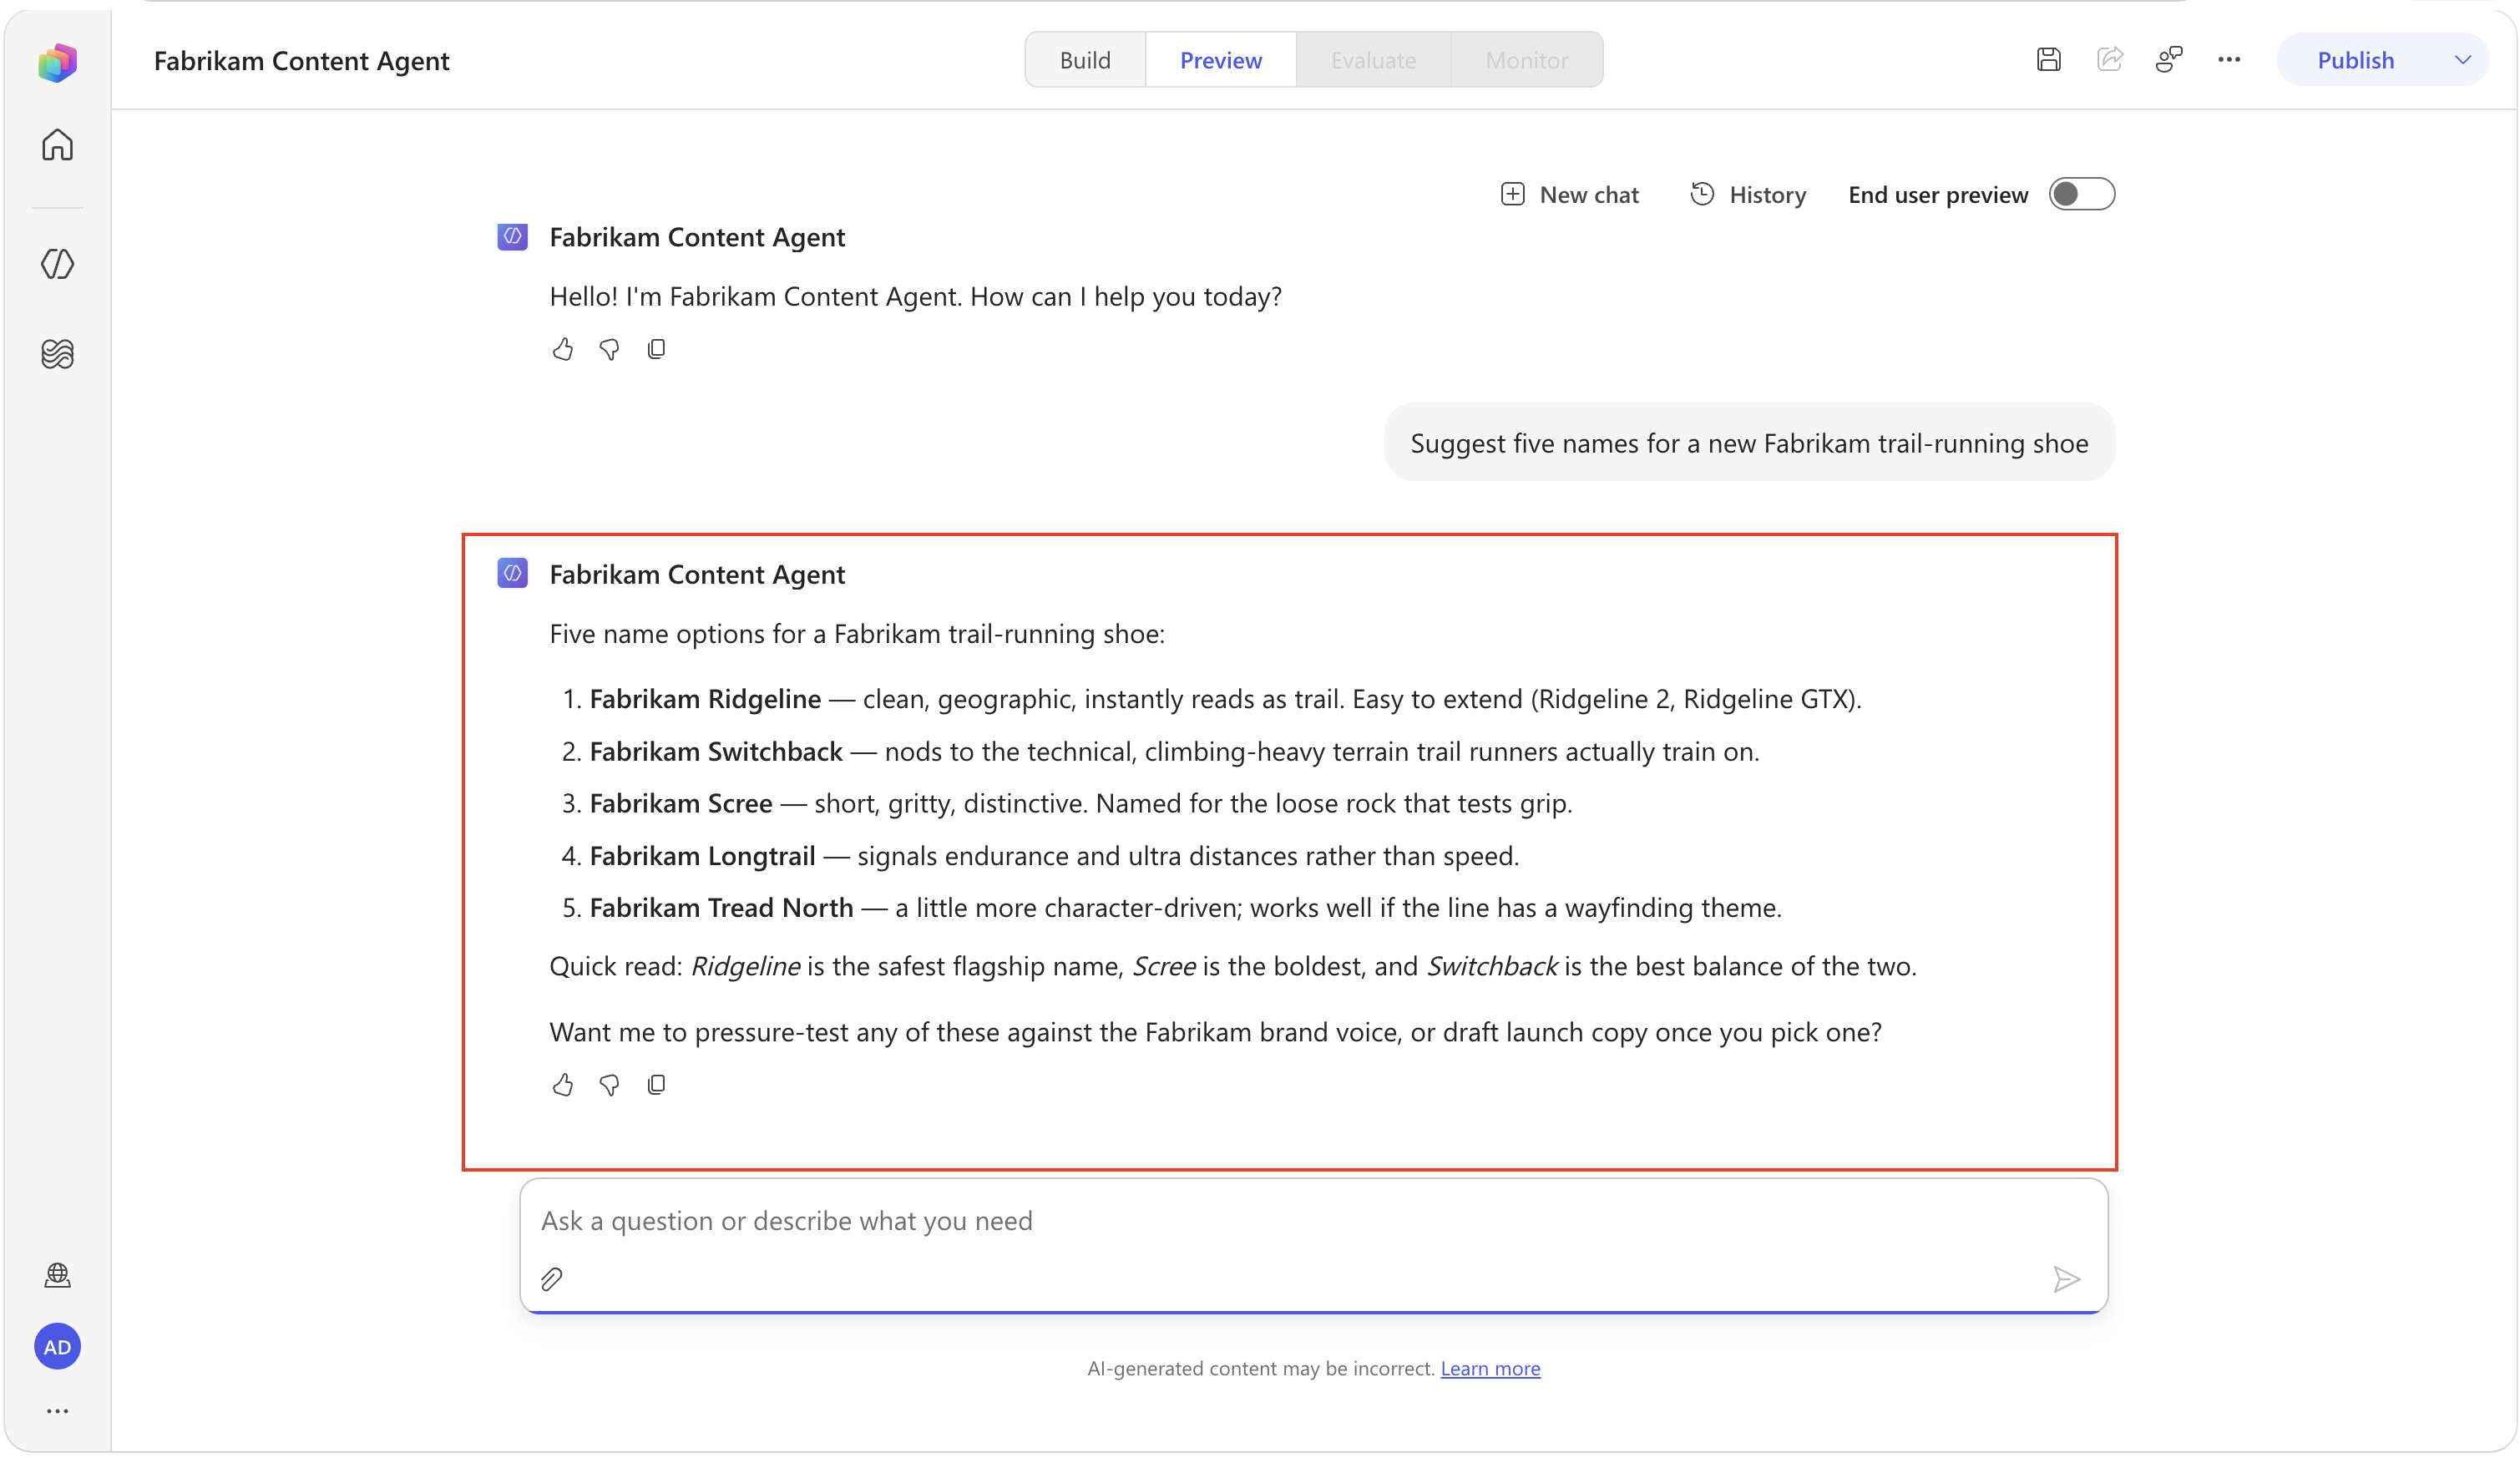
Task: Expand the Publish dropdown arrow
Action: [x=2462, y=60]
